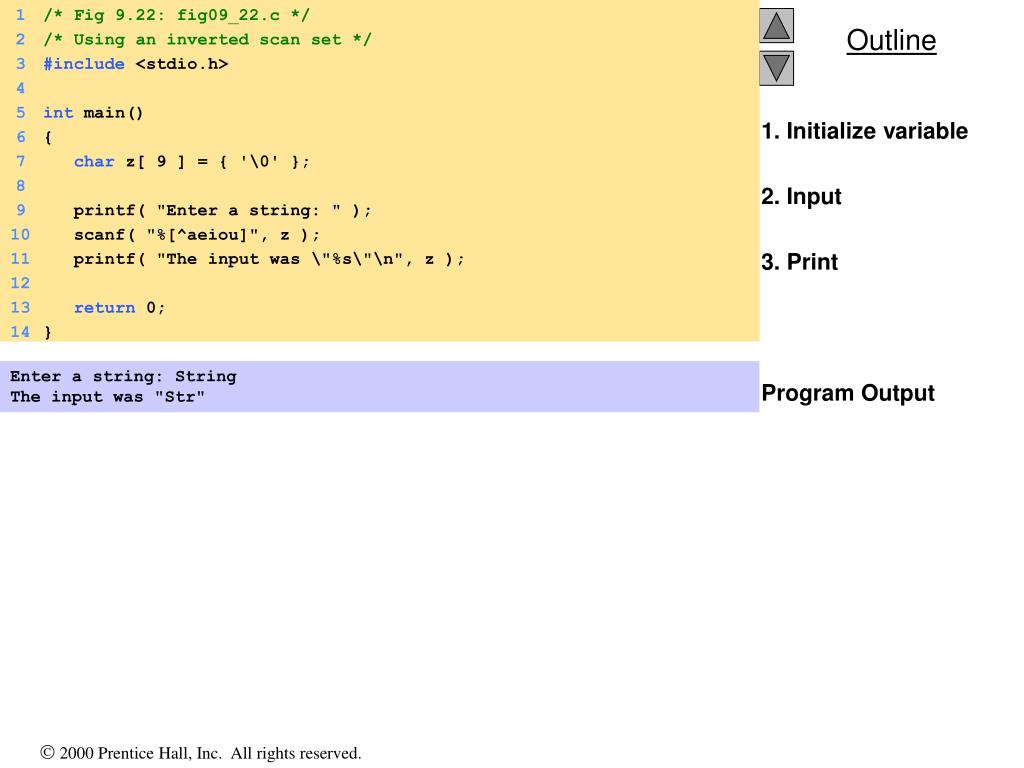1024x768 pixels.
Task: Select '3. Print' outline item
Action: click(799, 262)
